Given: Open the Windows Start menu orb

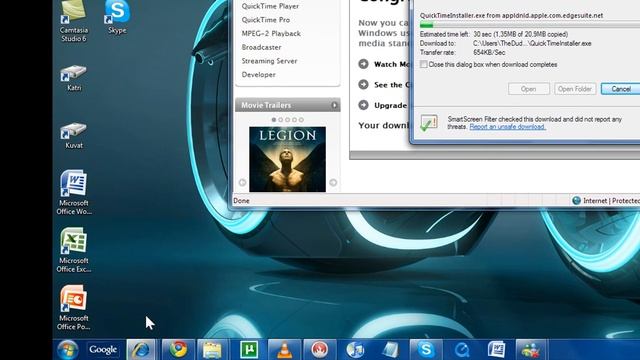Looking at the screenshot, I should click(67, 350).
